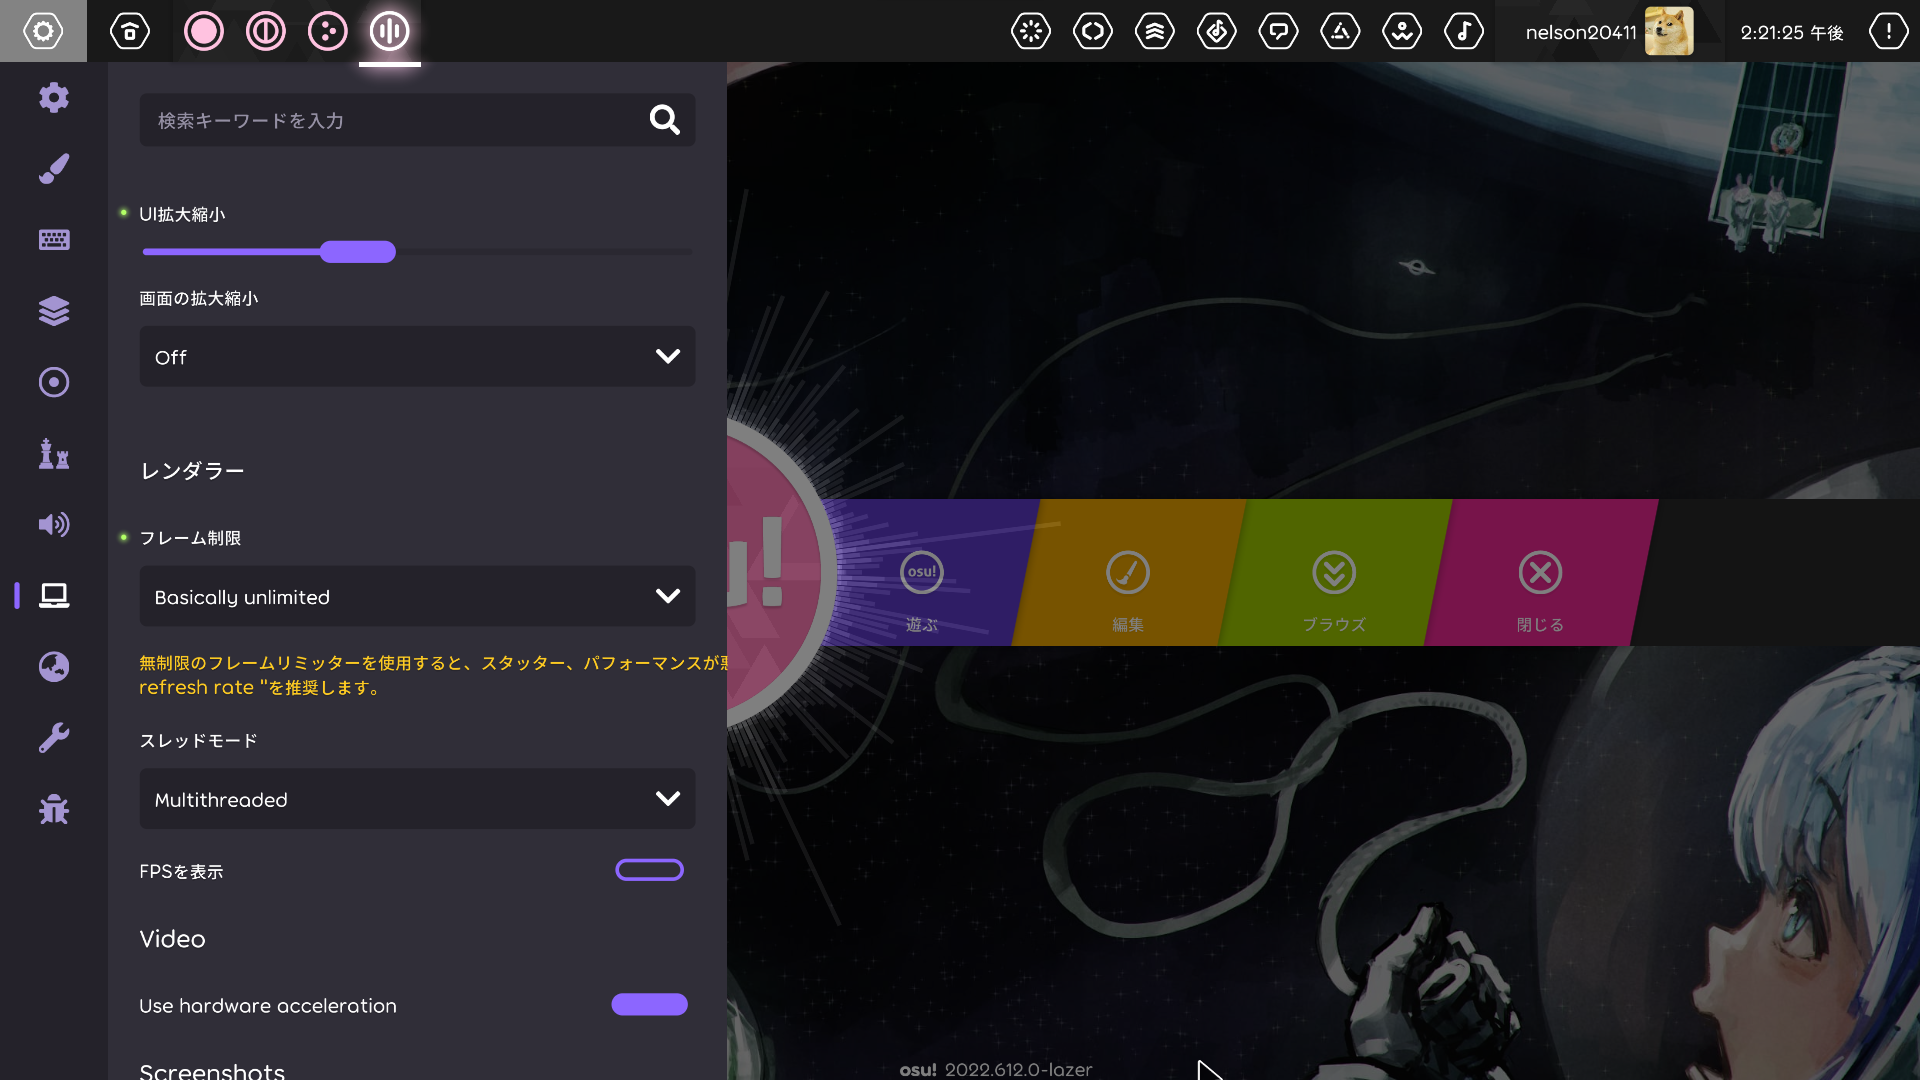
Task: Open the music player note icon
Action: coord(1464,32)
